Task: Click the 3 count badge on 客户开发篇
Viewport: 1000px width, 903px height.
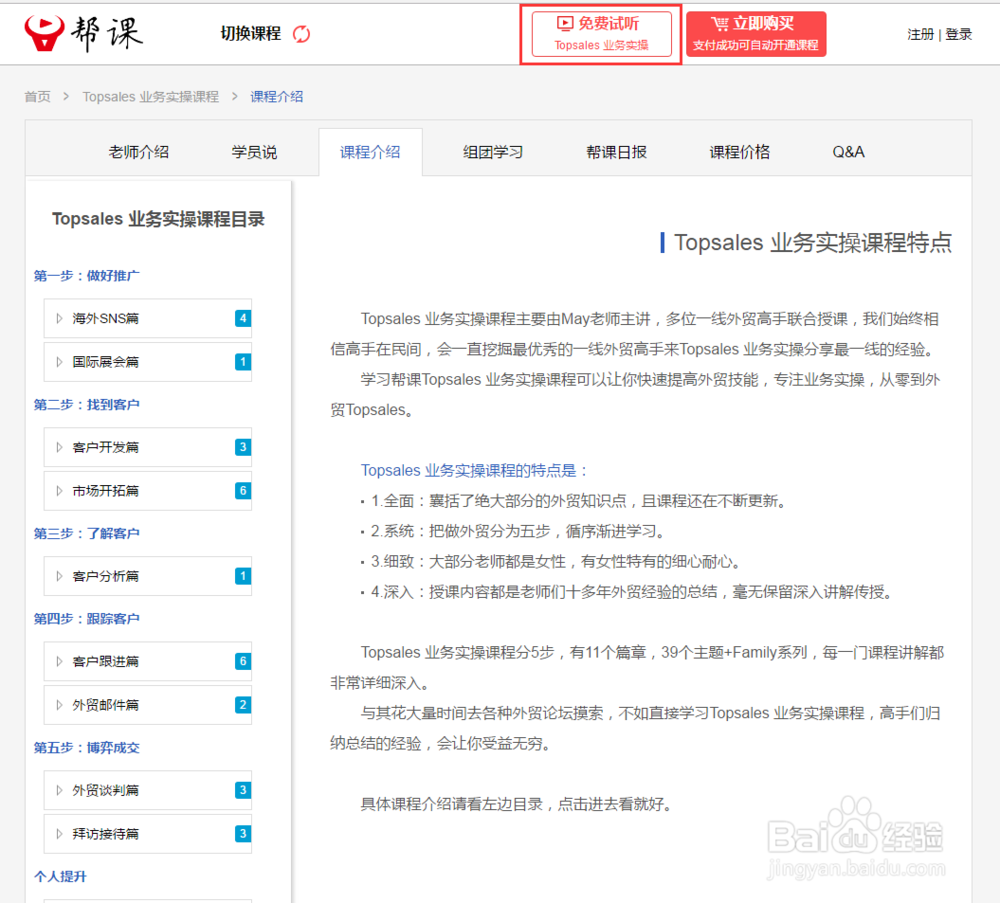Action: point(242,447)
